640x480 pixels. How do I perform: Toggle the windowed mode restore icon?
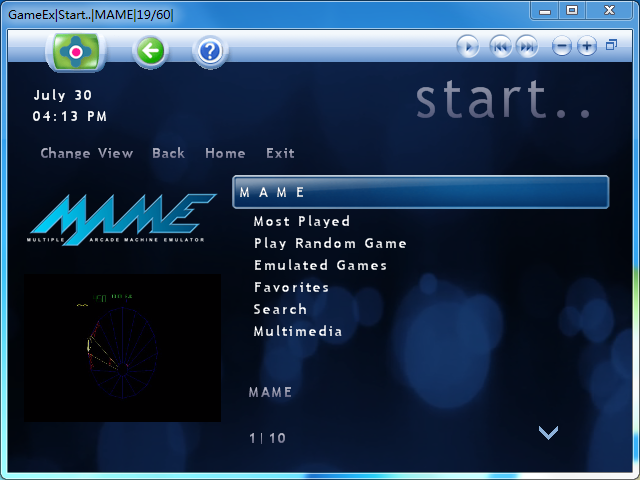point(611,44)
